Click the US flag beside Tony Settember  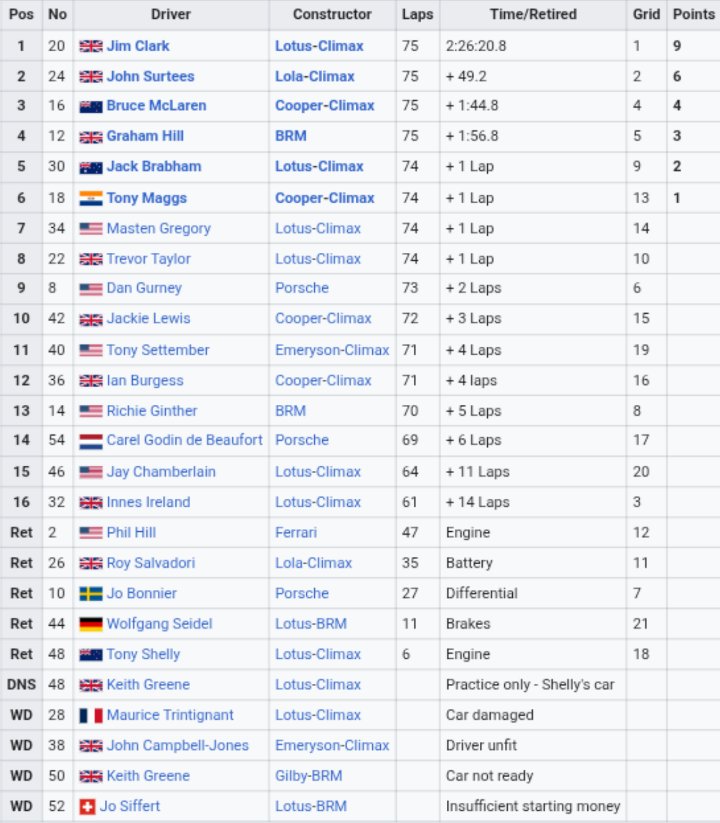coord(91,350)
